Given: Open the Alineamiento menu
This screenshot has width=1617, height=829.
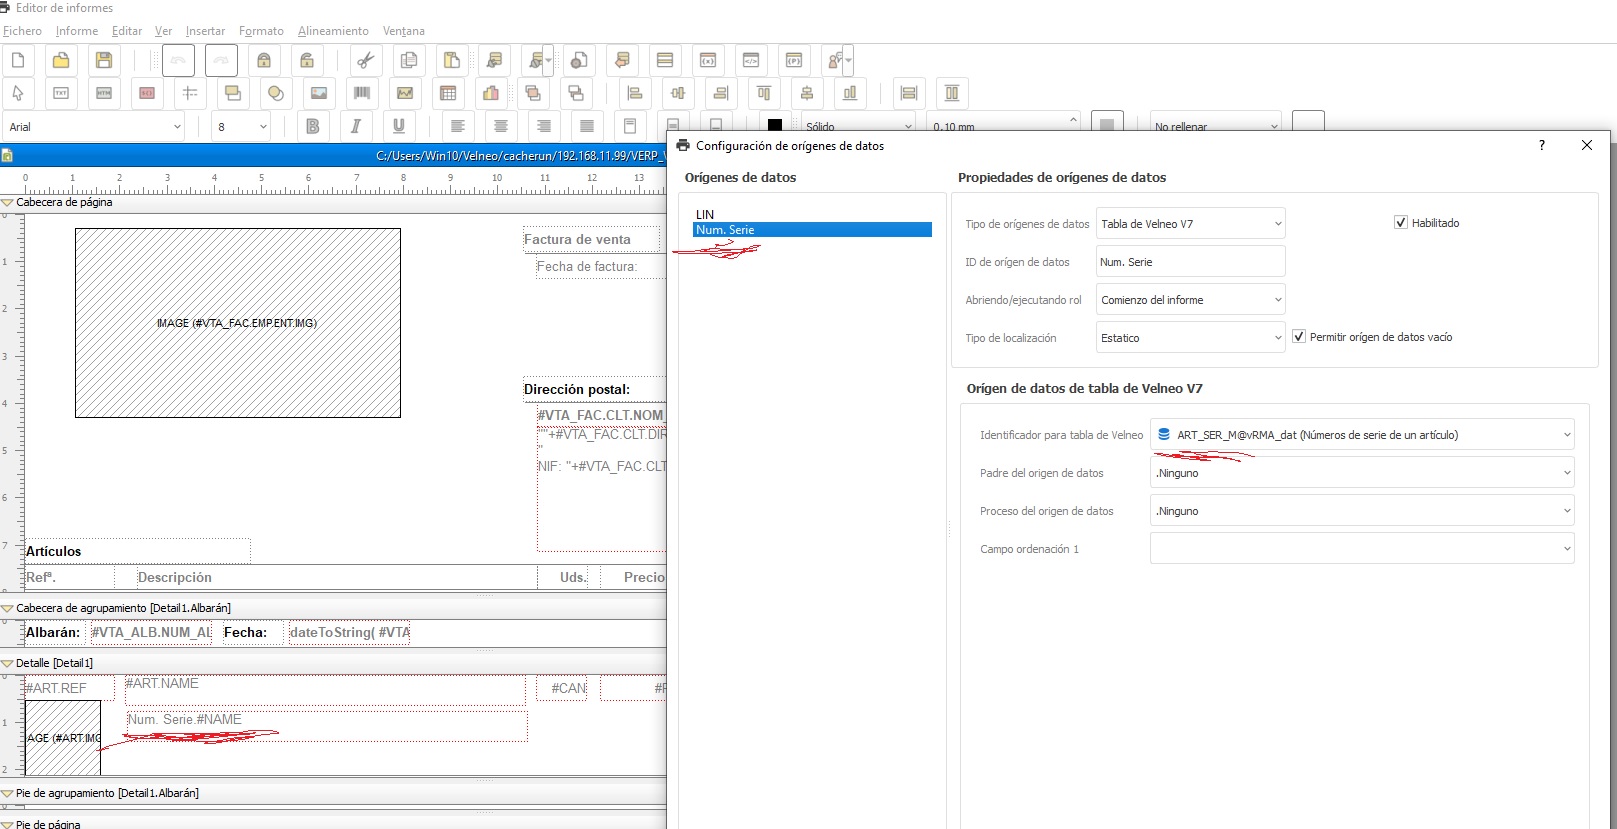Looking at the screenshot, I should 333,31.
